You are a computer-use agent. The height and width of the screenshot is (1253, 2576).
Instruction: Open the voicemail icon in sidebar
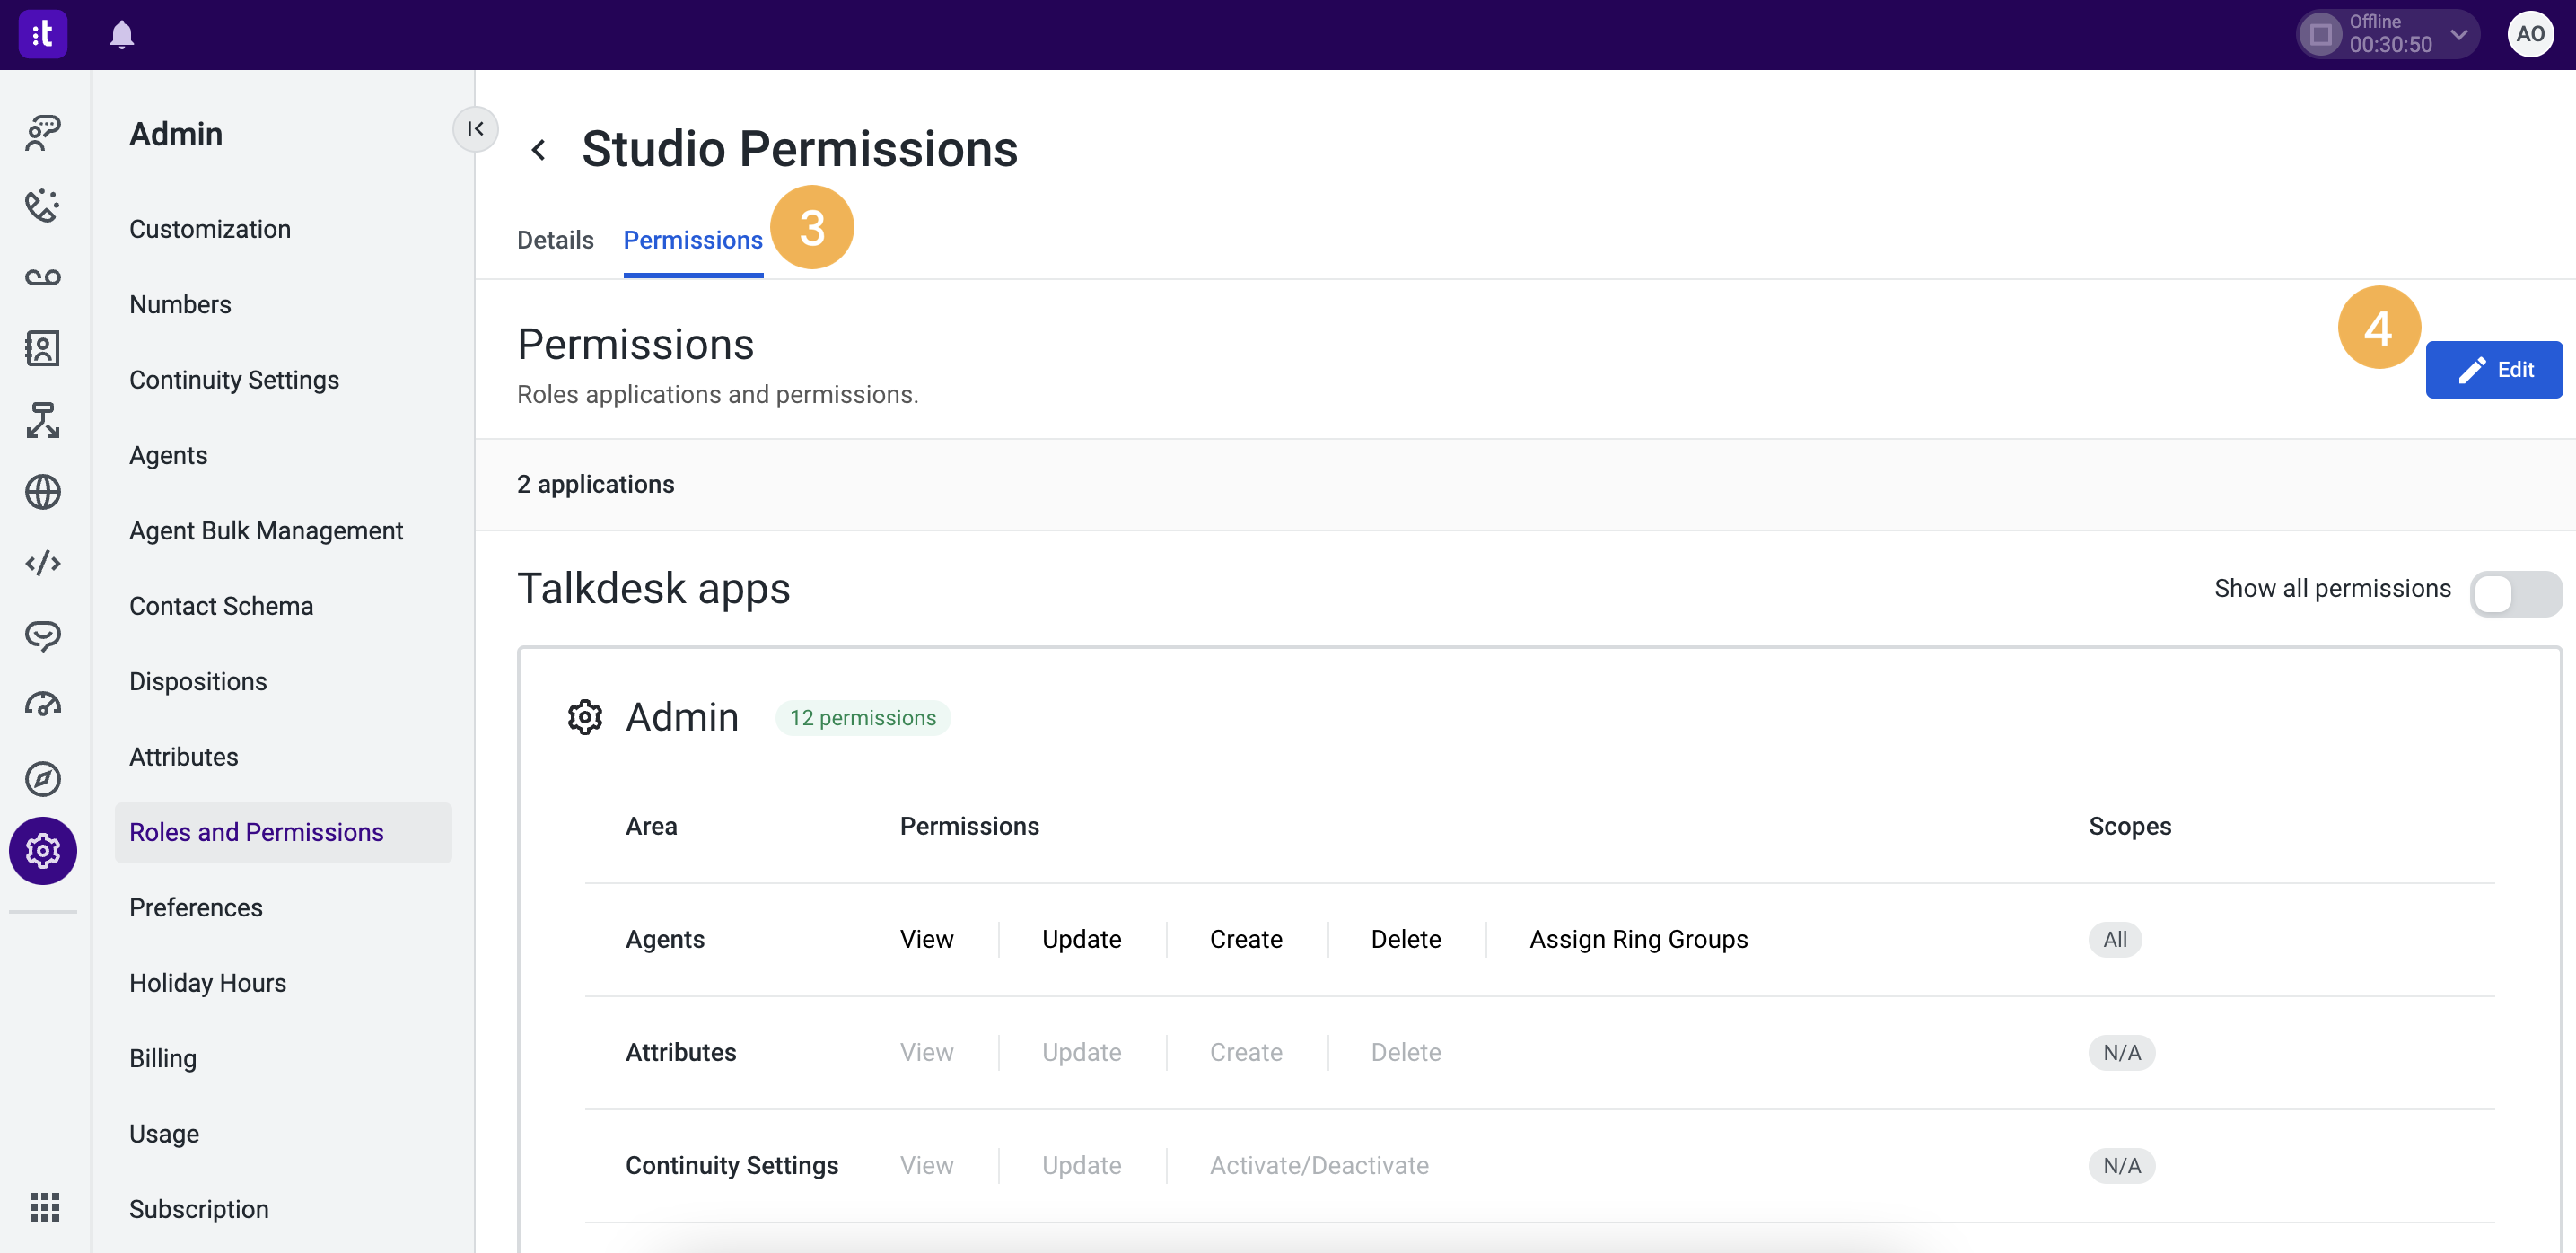tap(43, 277)
